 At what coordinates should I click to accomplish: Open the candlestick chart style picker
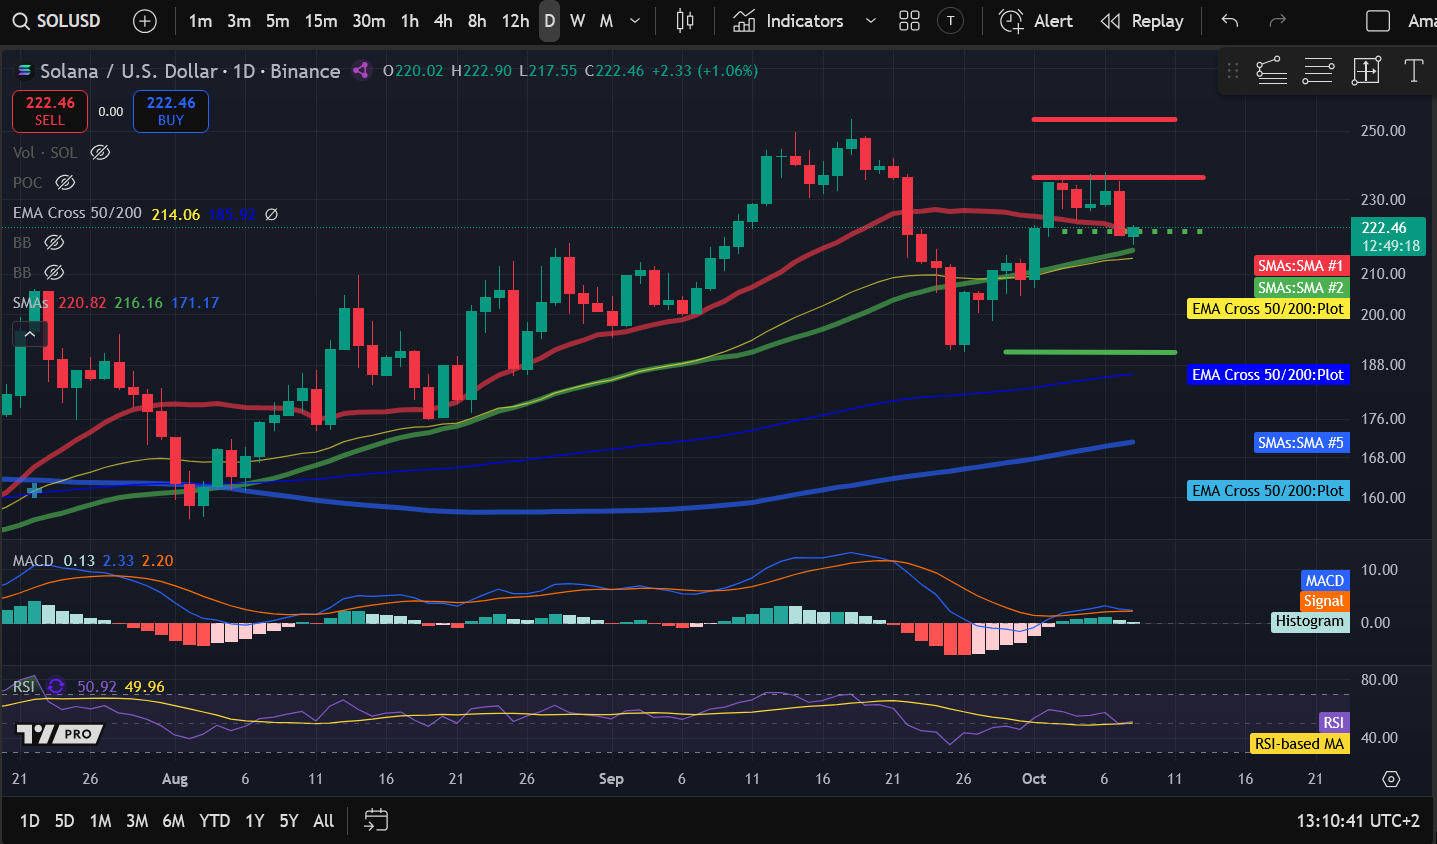[685, 21]
